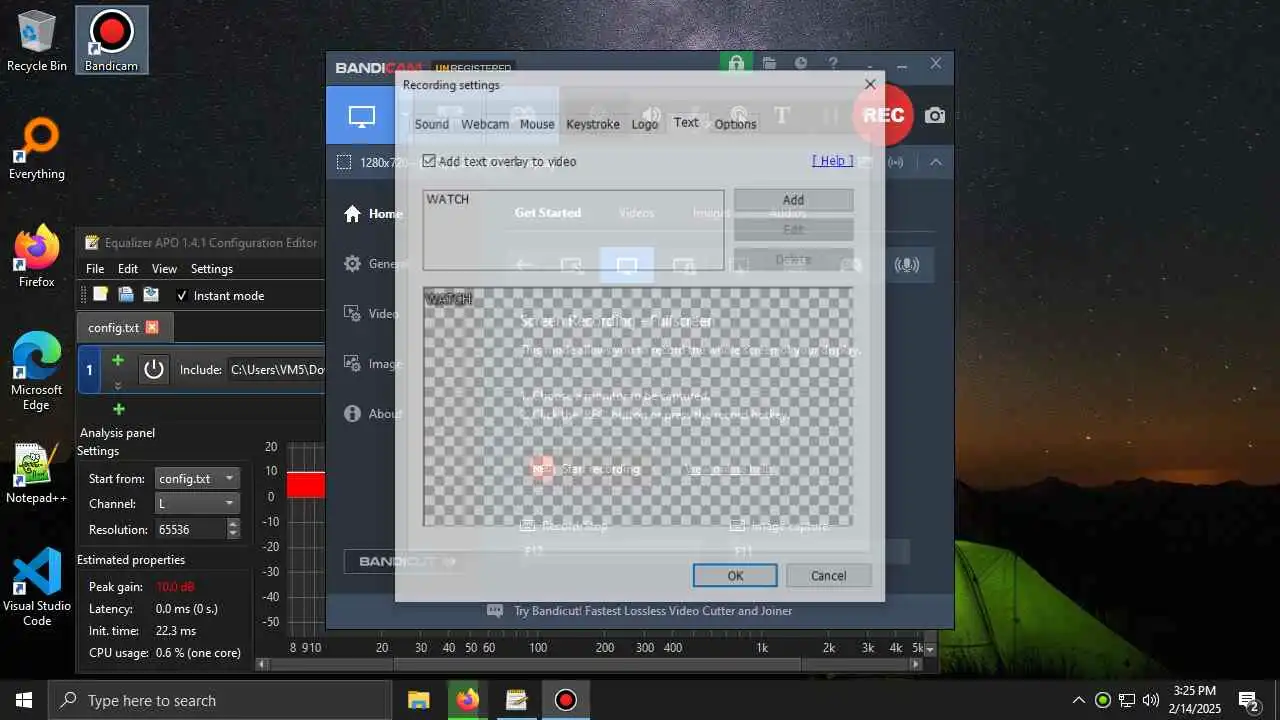Viewport: 1280px width, 720px height.
Task: Open the Help link in Recording settings
Action: point(833,160)
